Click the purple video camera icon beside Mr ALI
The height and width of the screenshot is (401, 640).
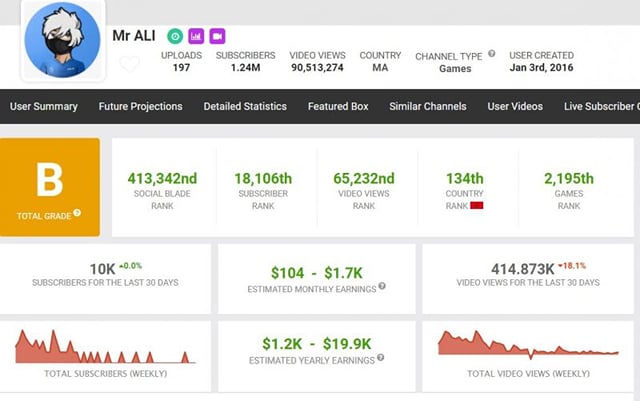217,36
